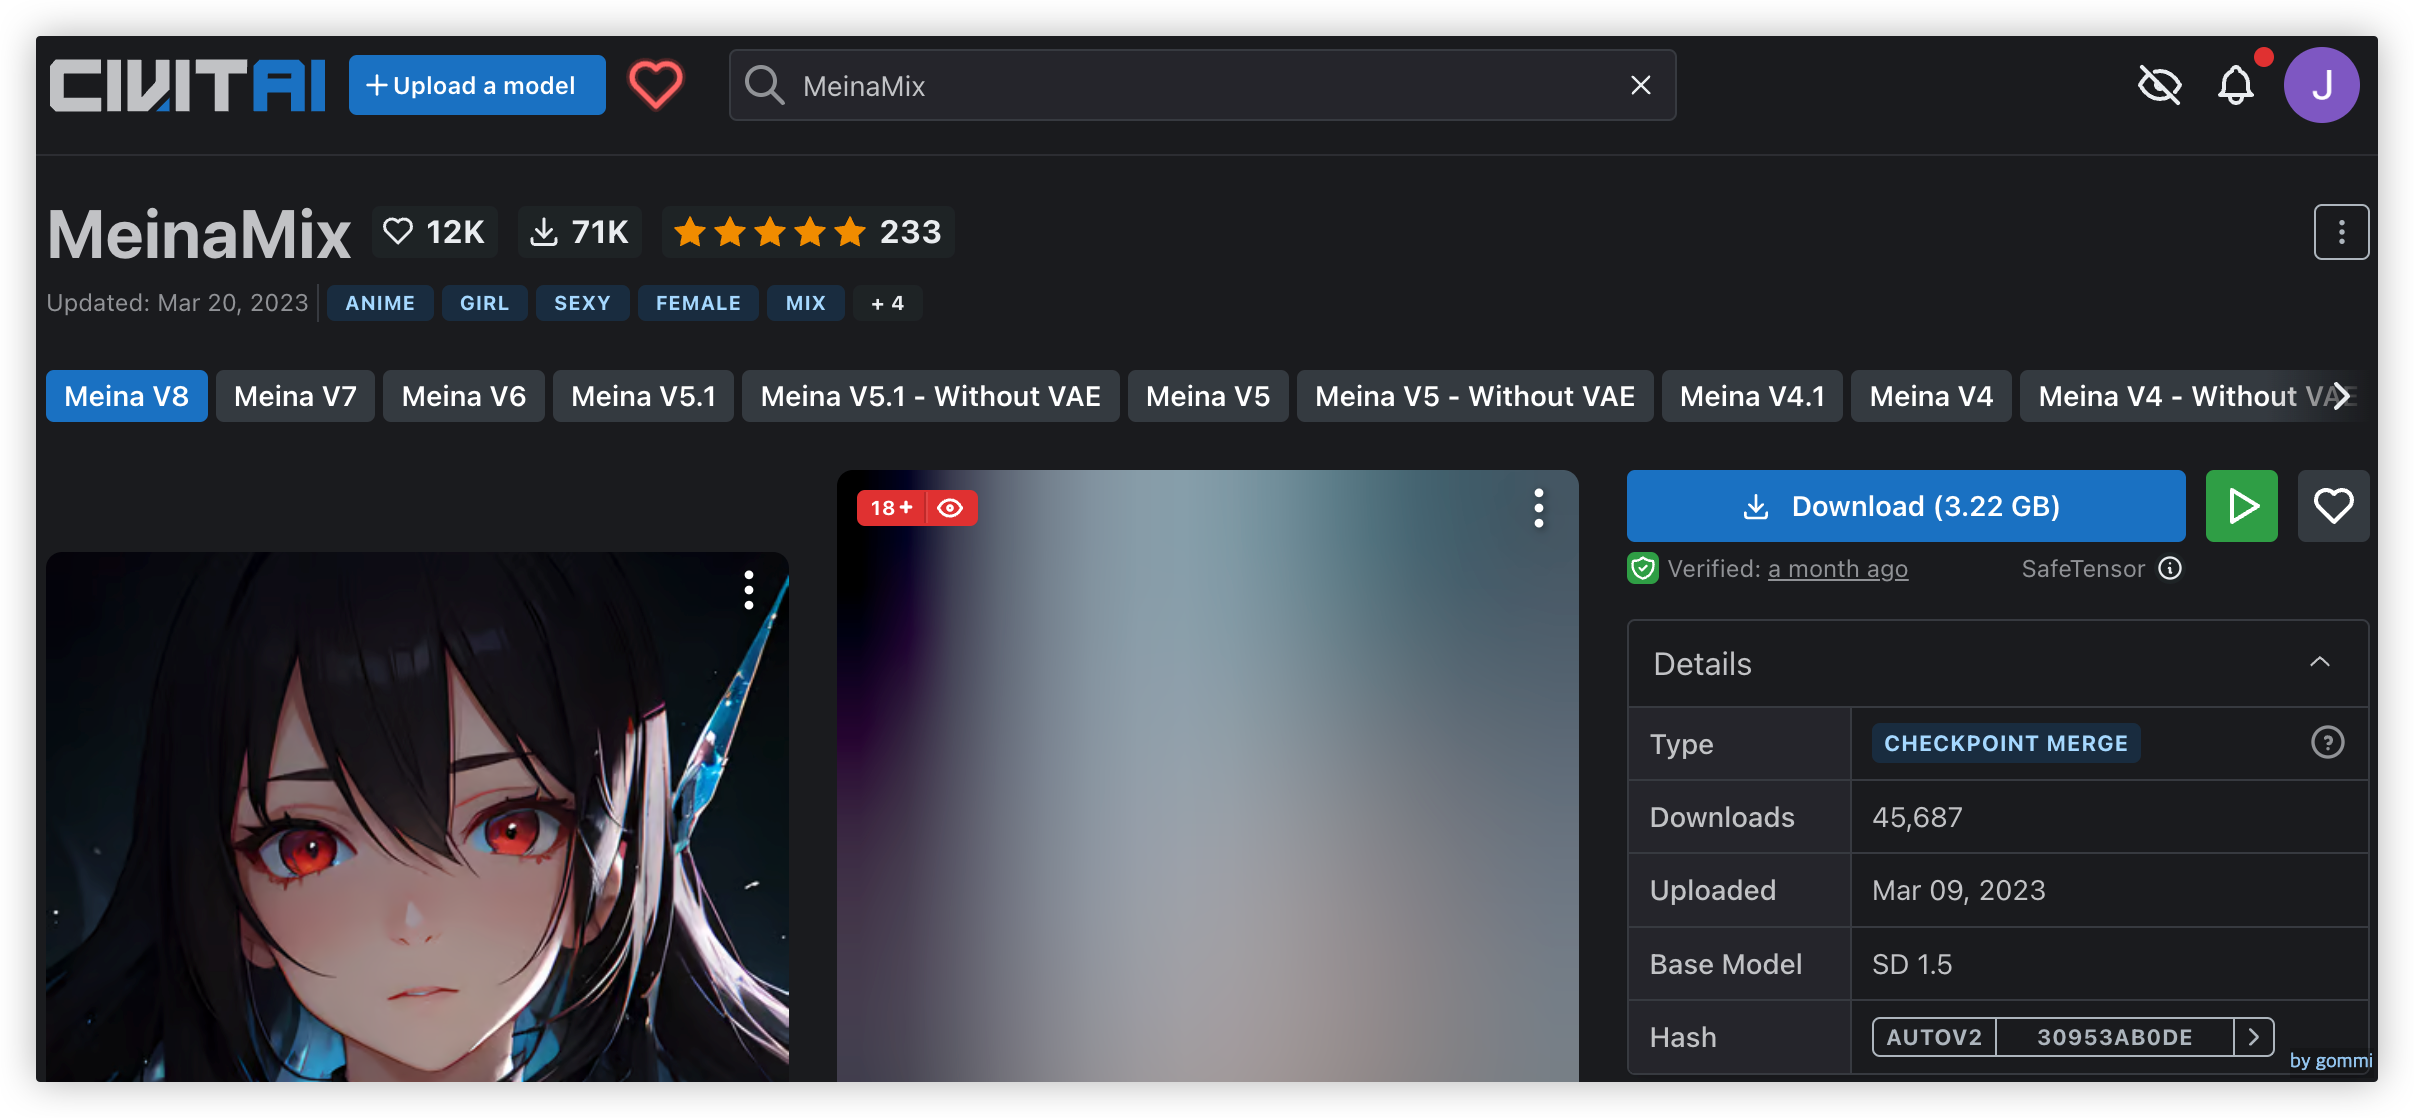Click the red heart icon in header
Viewport: 2414px width, 1118px height.
(x=655, y=85)
